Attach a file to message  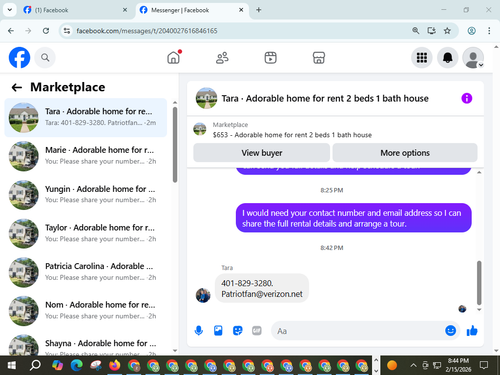(x=218, y=331)
